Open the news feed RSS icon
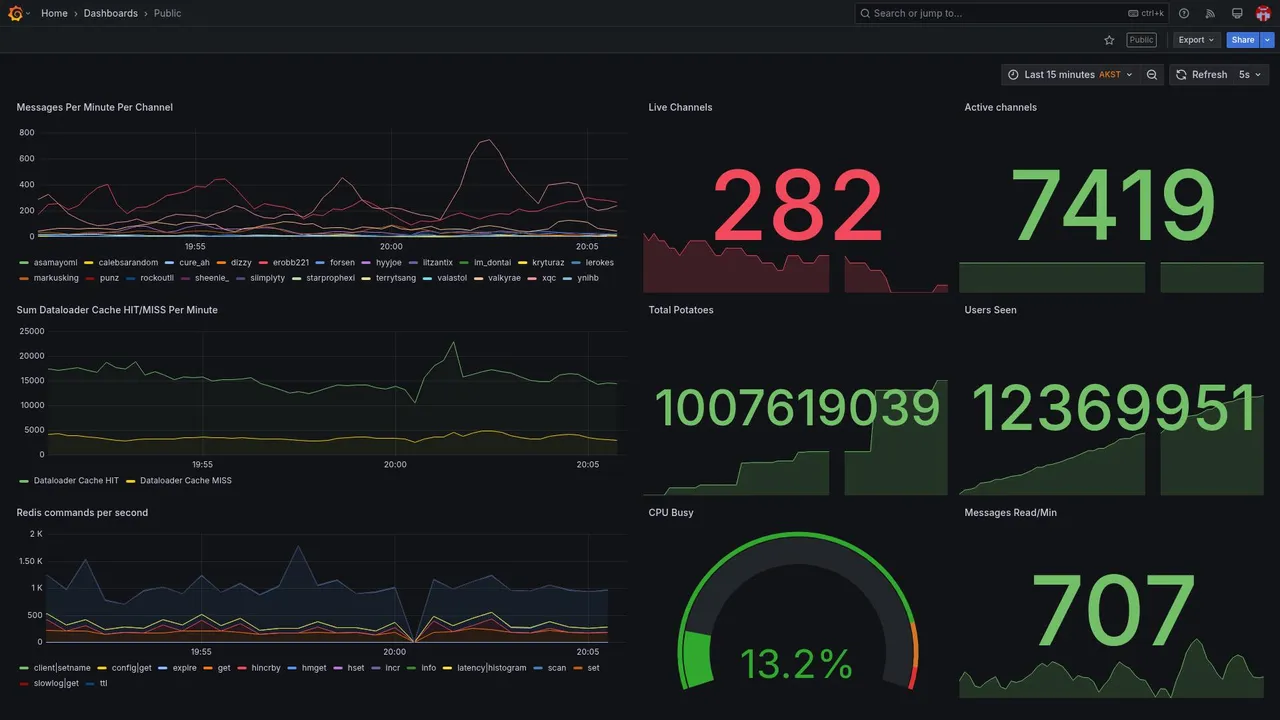The width and height of the screenshot is (1280, 720). tap(1210, 13)
